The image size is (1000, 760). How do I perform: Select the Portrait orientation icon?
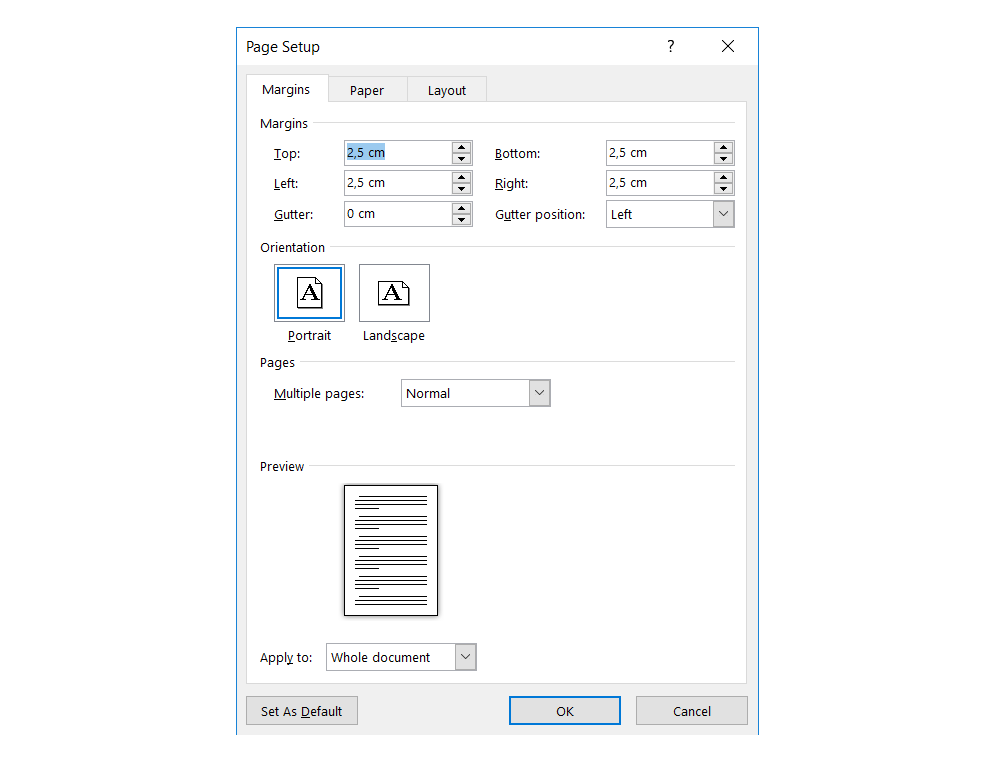point(309,292)
